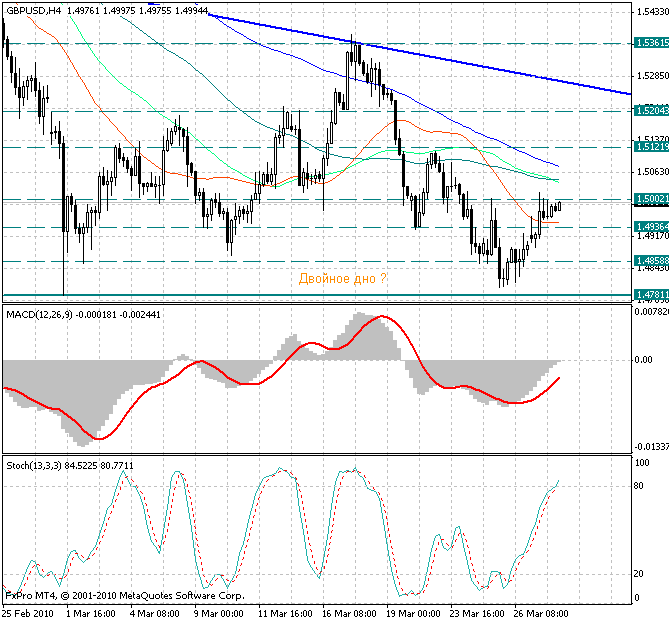Select the 1.48588 price level label
This screenshot has height=621, width=669.
coord(651,260)
